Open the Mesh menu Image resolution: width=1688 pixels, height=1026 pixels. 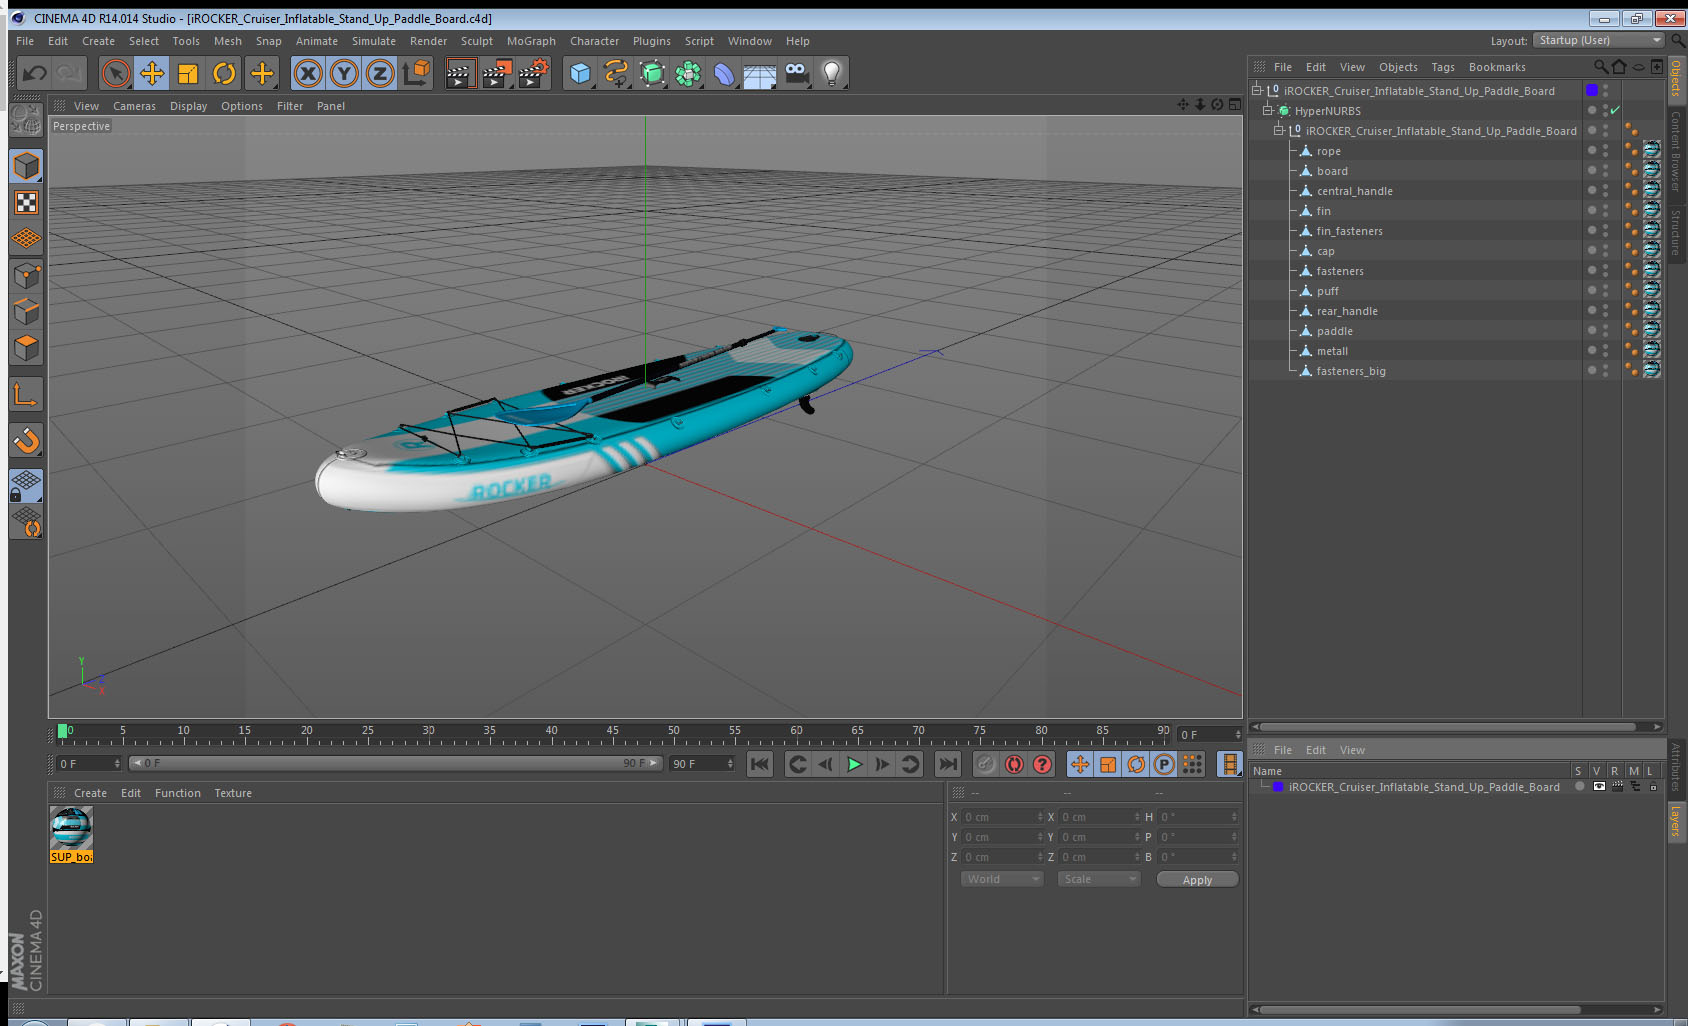click(228, 41)
